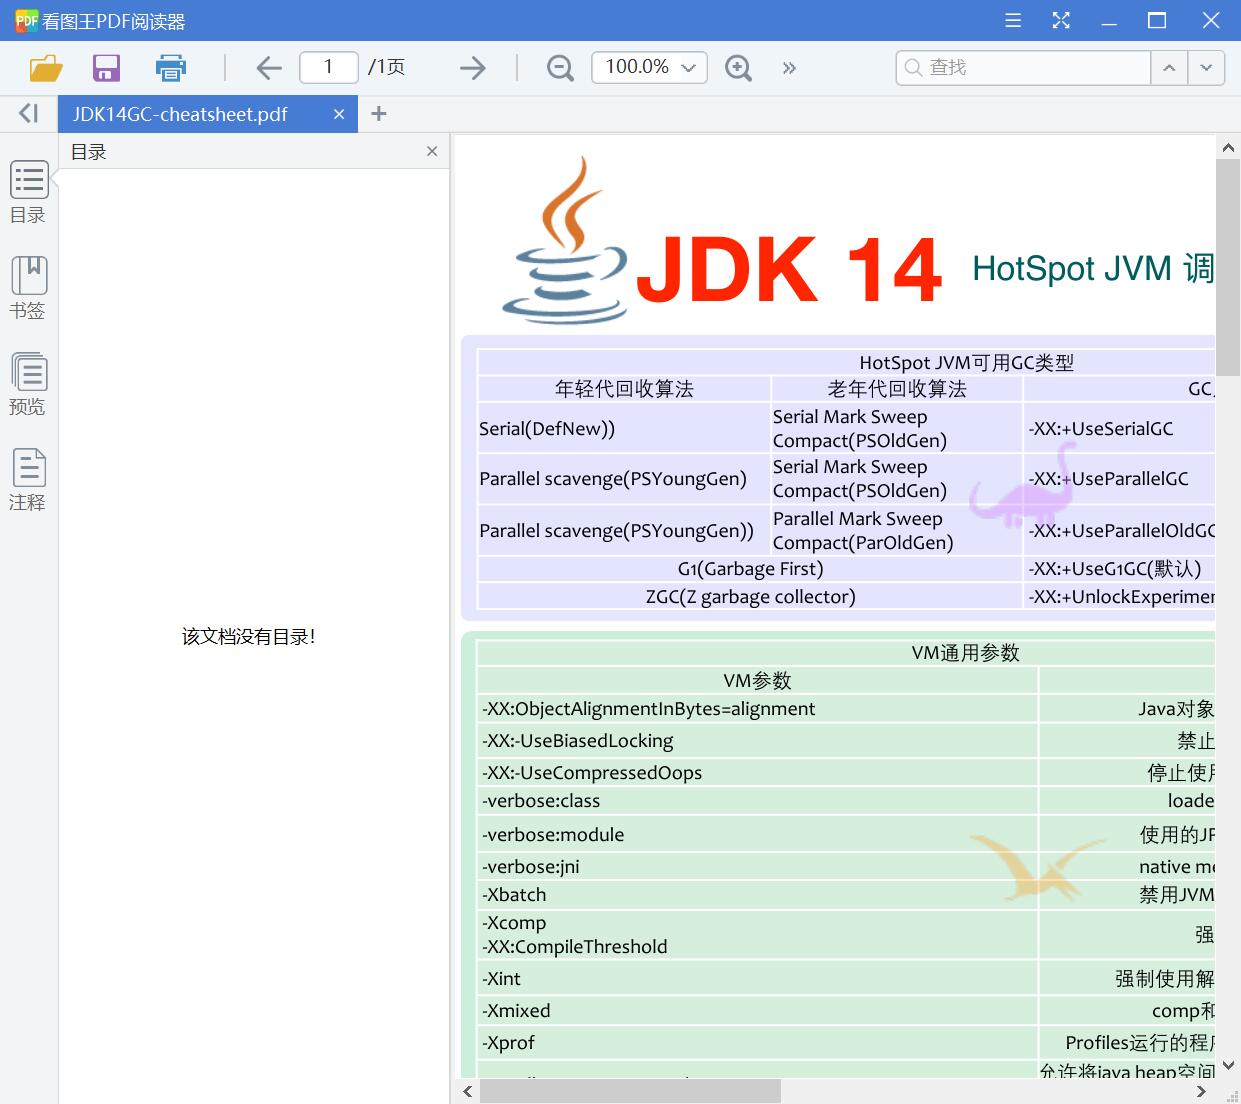
Task: Click the scroll down arrow of the document
Action: click(x=1228, y=1066)
